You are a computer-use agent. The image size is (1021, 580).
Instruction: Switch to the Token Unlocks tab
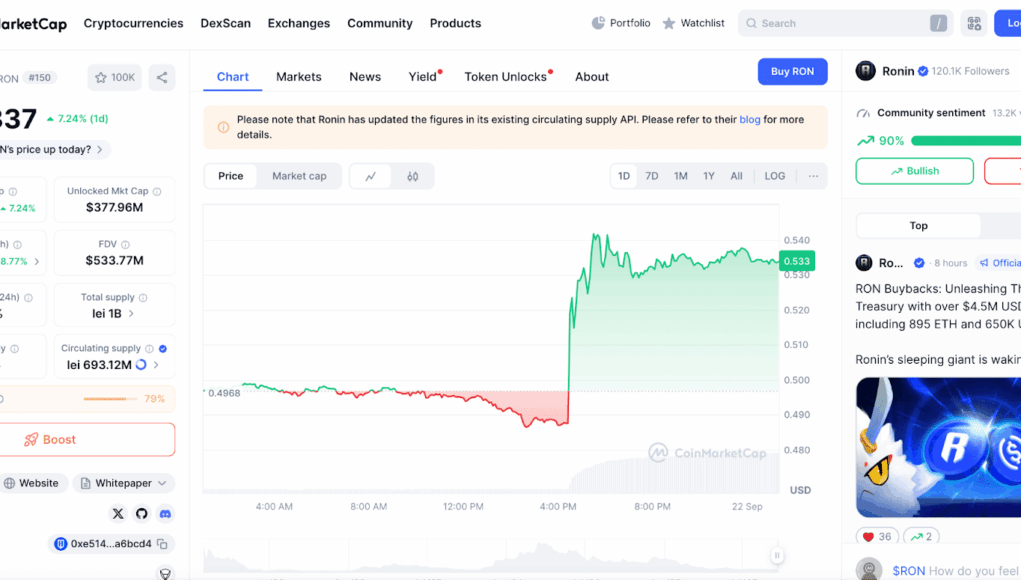click(505, 77)
